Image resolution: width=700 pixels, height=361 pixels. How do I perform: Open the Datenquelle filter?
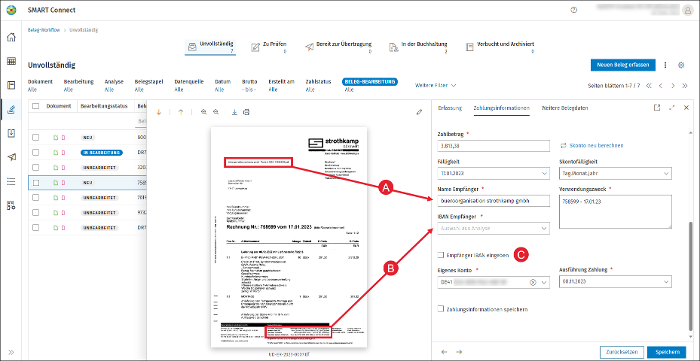coord(189,85)
